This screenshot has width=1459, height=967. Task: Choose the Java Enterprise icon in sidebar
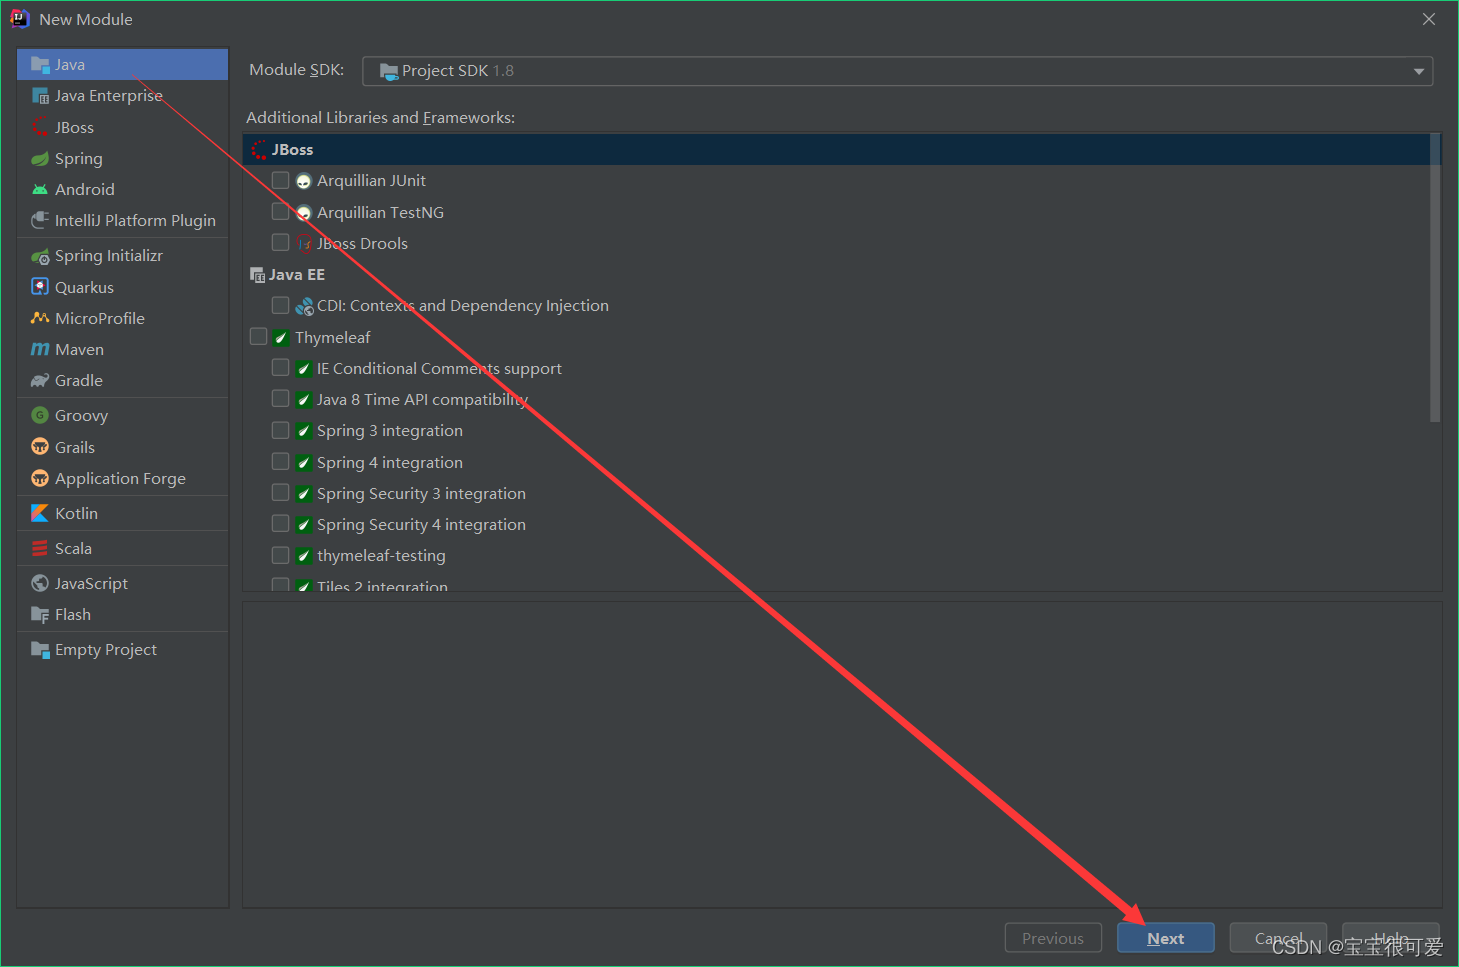click(x=40, y=96)
